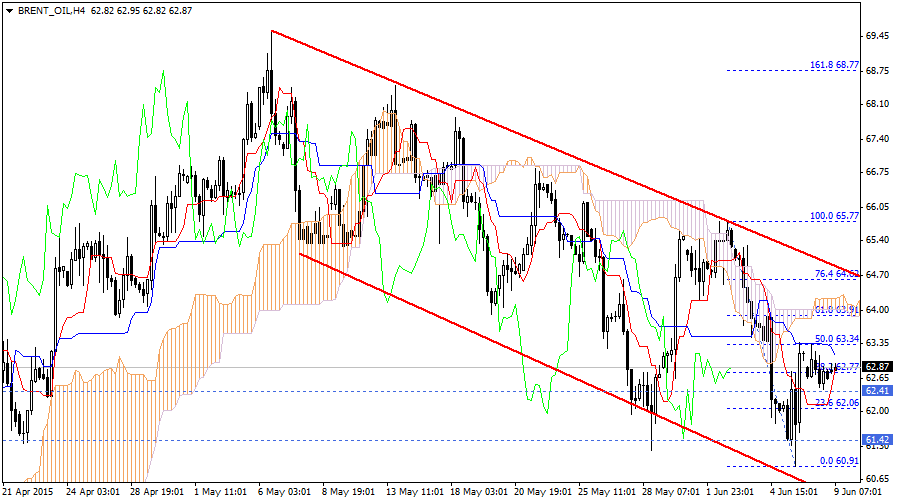Click the BRENT_OIL,H4 symbol title
Screen dimensions: 900x500
(x=52, y=10)
